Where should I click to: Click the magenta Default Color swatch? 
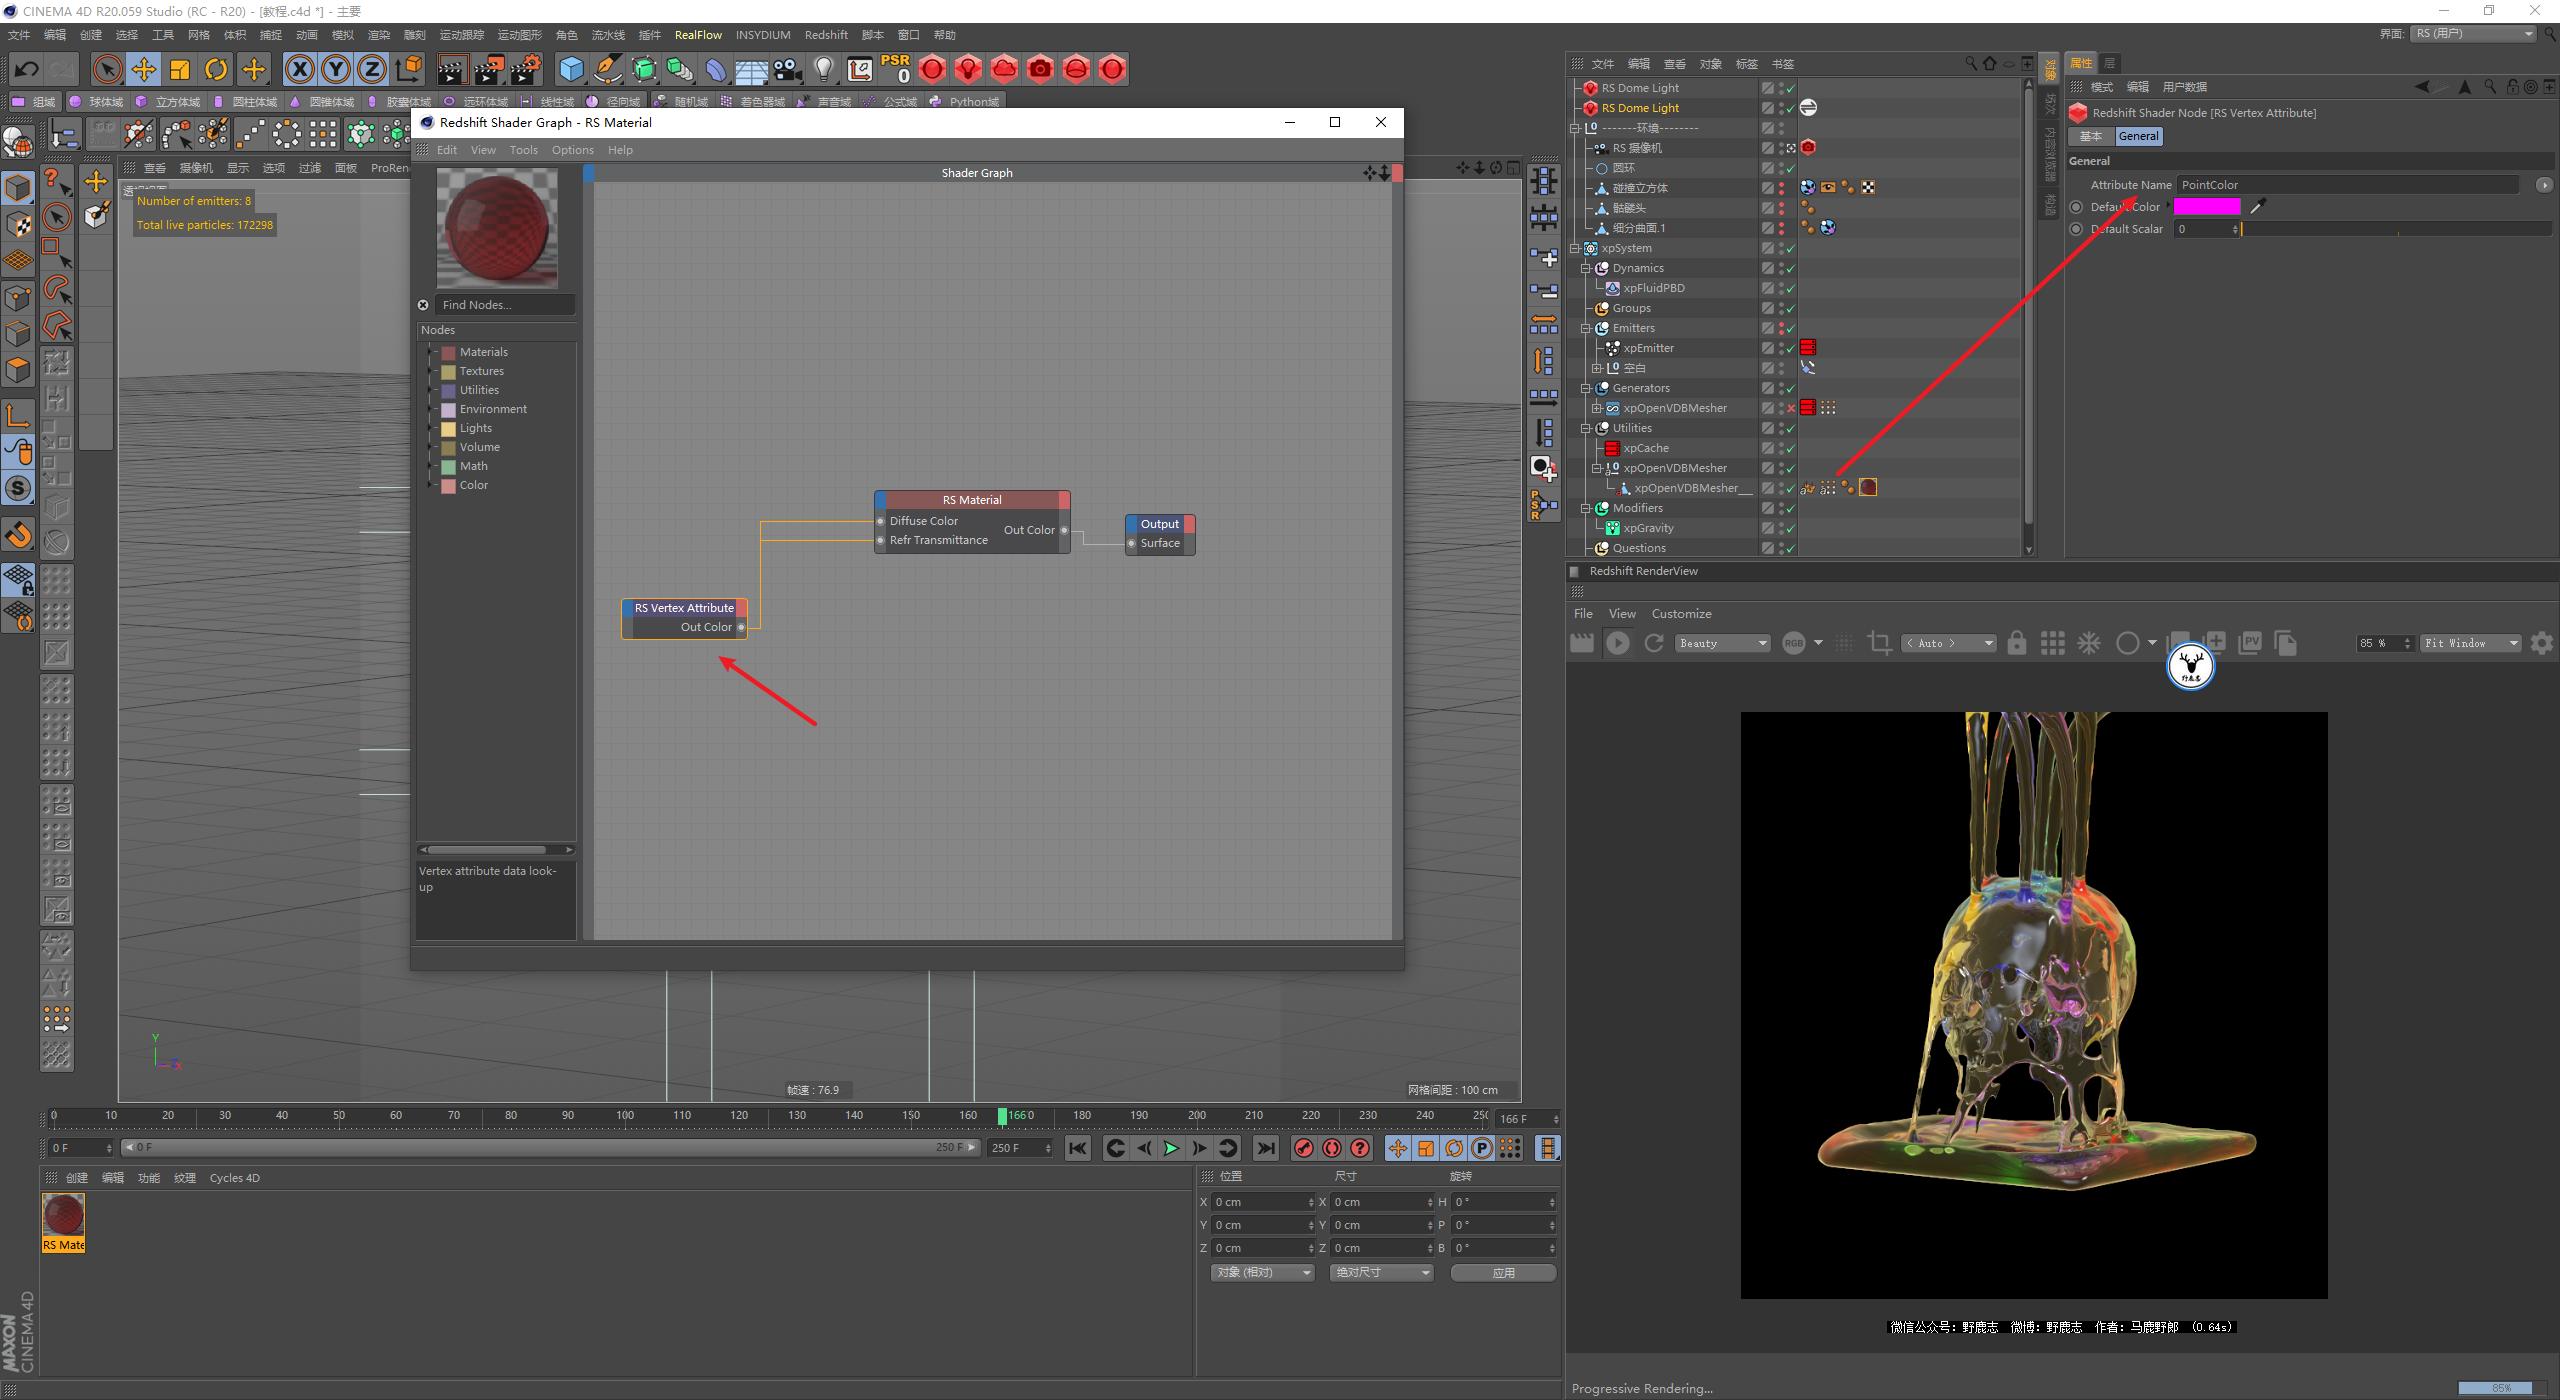coord(2206,207)
